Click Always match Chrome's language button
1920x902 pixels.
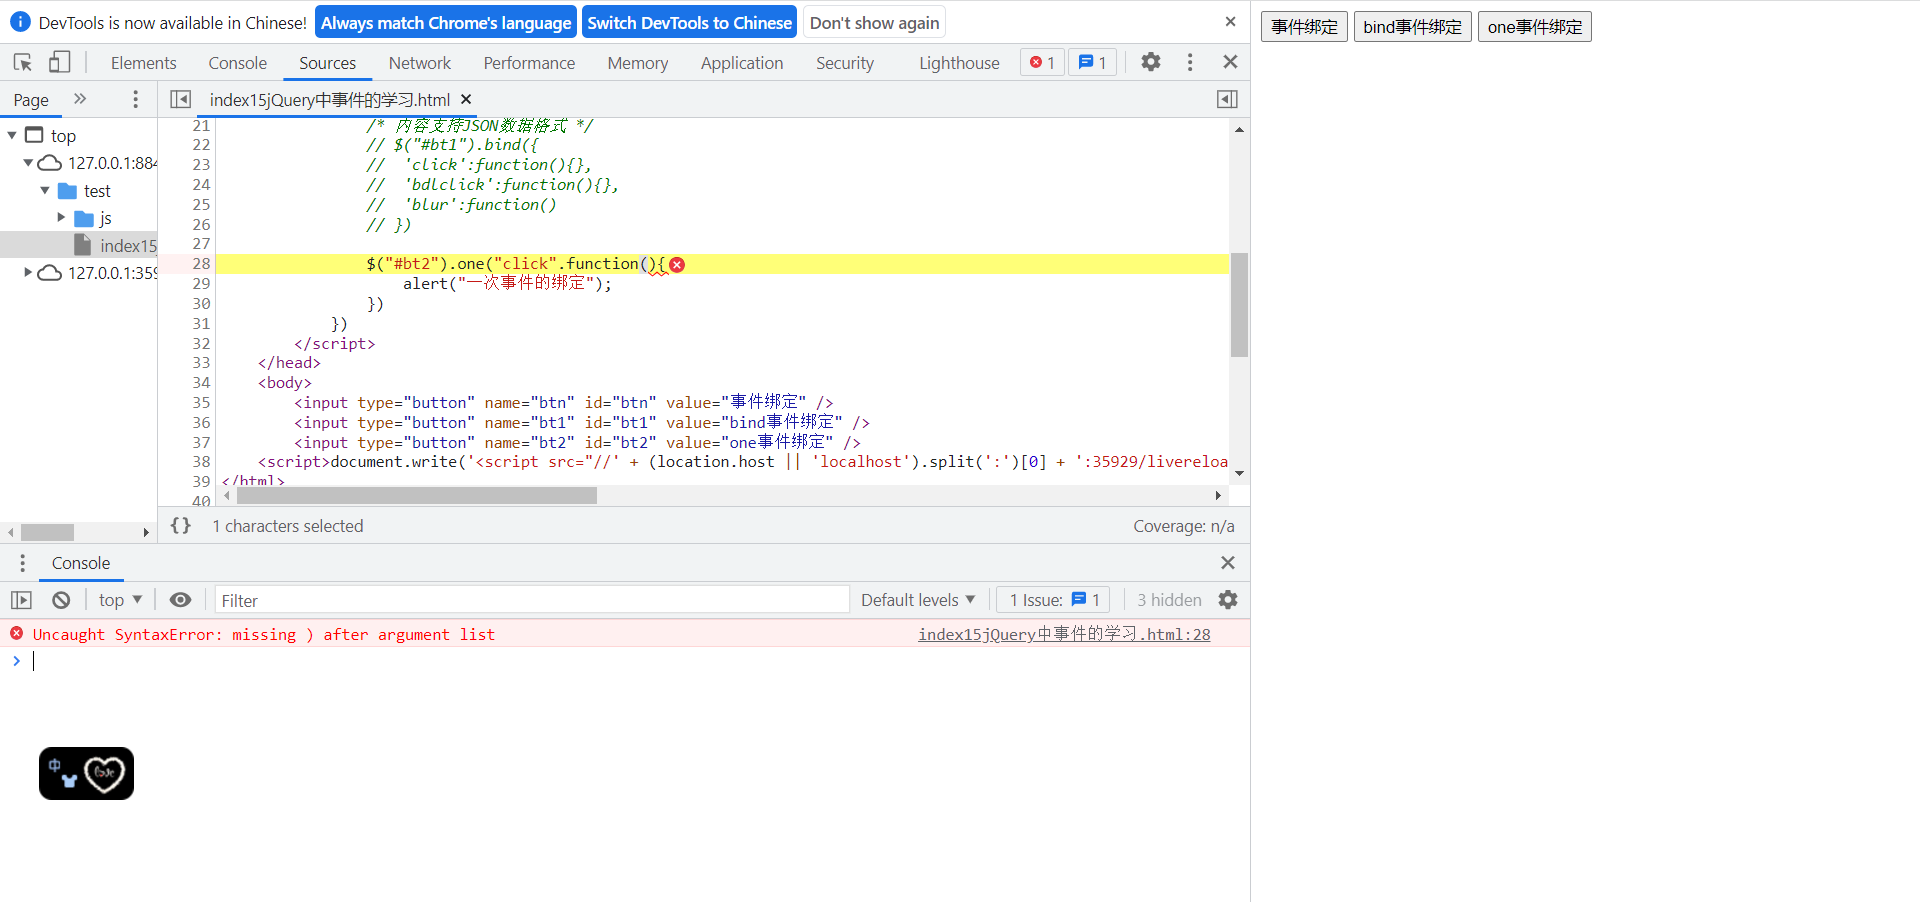tap(446, 22)
